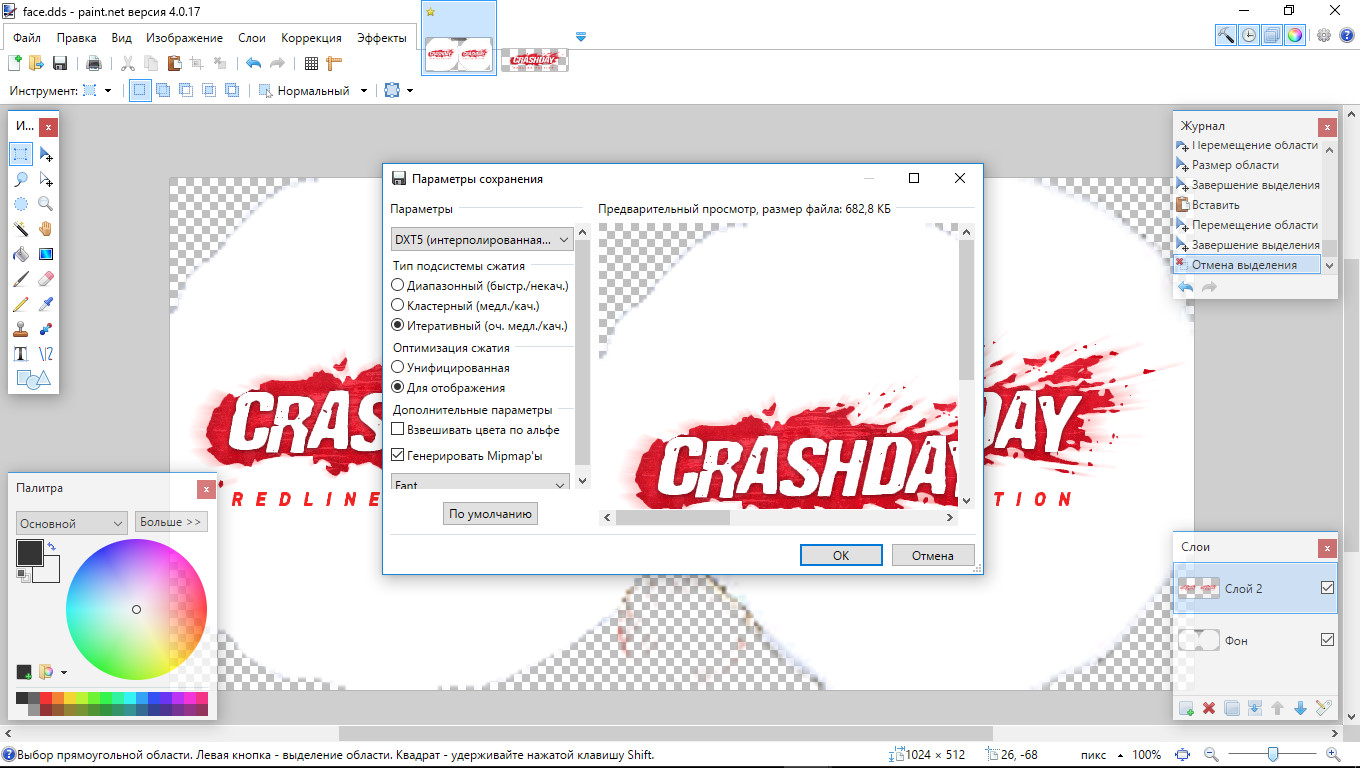Screen dimensions: 1360x768
Task: Open the 'Изображение' menu
Action: coord(185,38)
